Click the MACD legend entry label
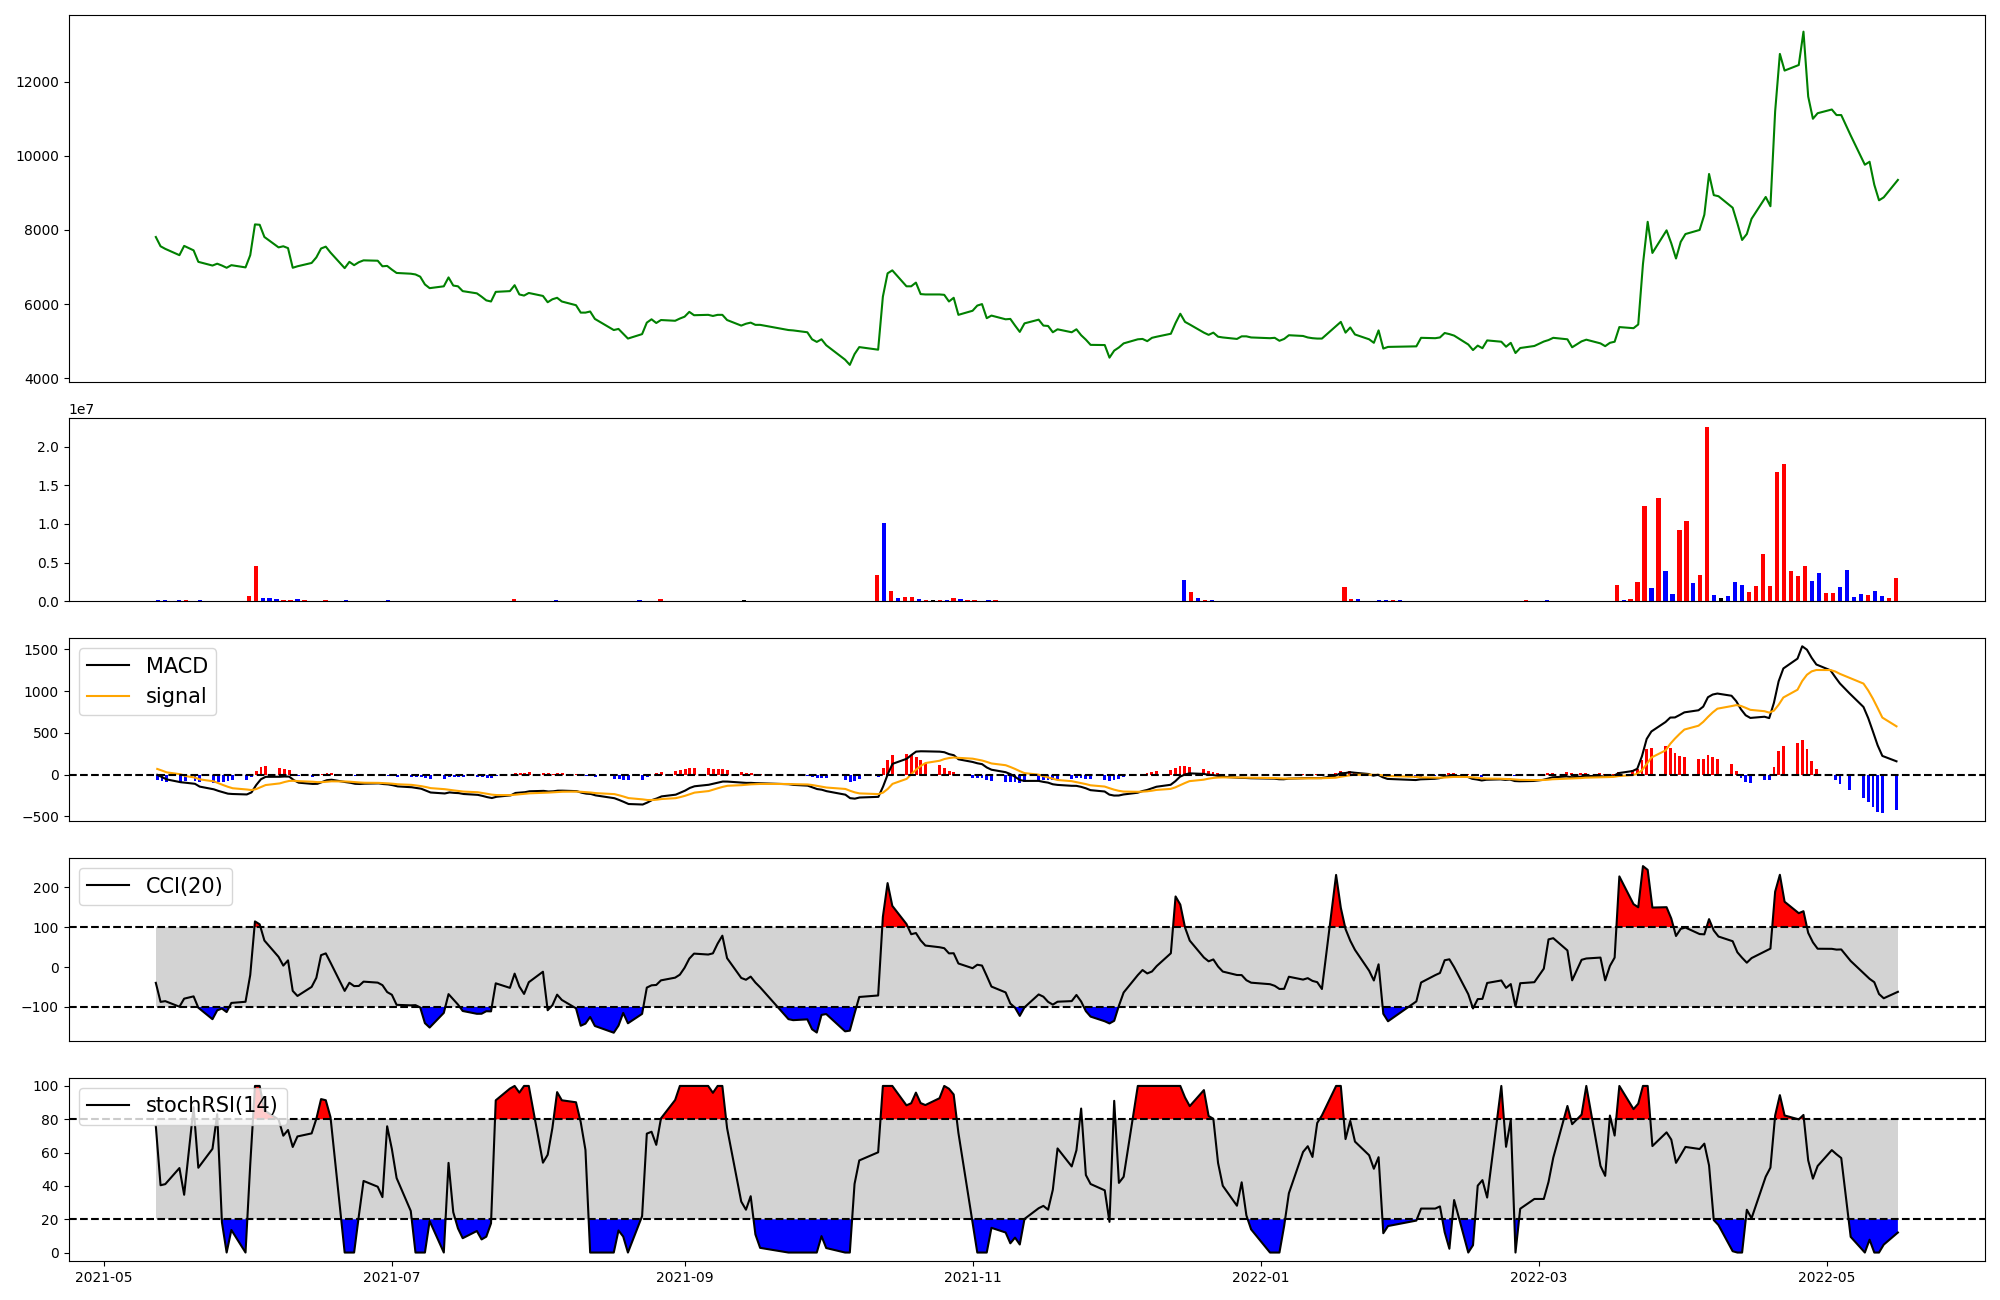 click(x=177, y=666)
